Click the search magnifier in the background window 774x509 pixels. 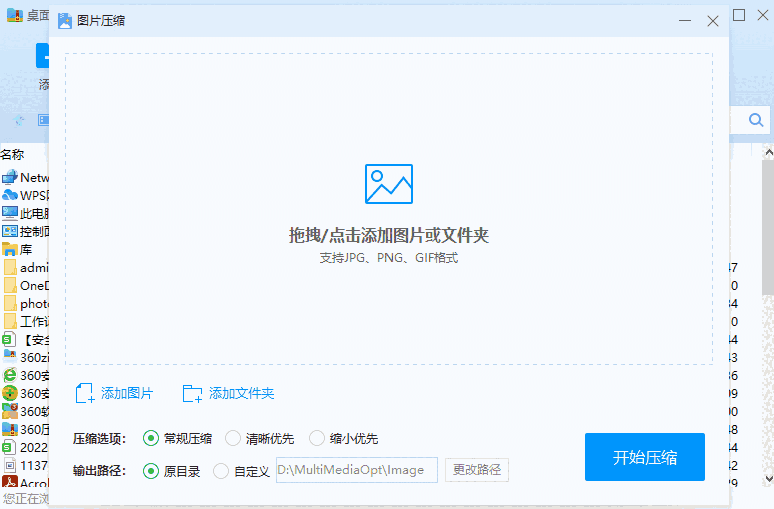tap(756, 120)
